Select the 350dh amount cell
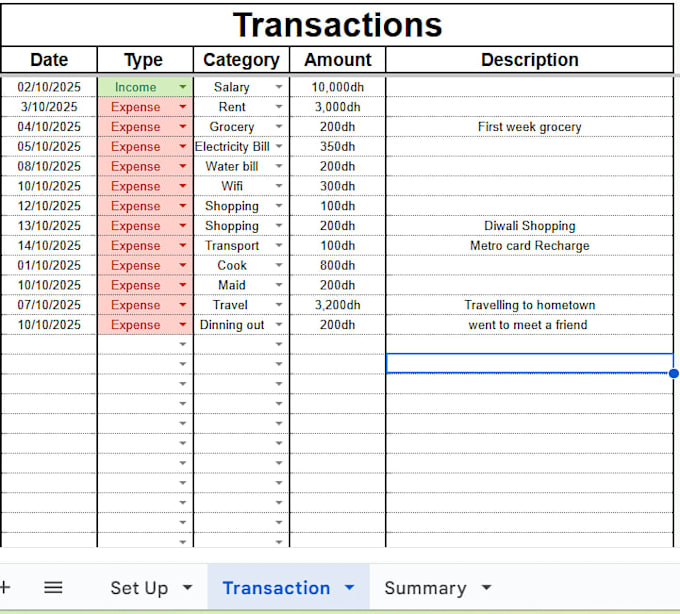680x614 pixels. tap(337, 147)
